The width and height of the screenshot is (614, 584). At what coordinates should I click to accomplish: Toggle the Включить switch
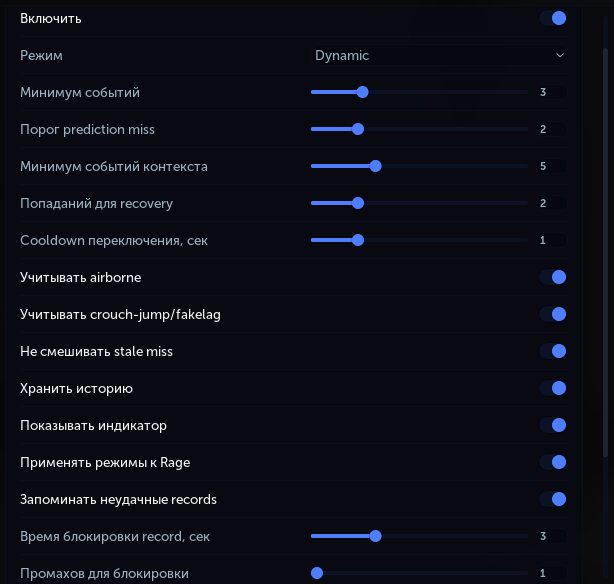(x=553, y=18)
